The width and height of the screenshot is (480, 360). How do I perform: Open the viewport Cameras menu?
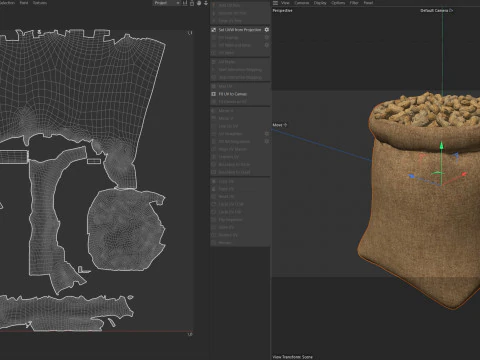click(x=302, y=3)
